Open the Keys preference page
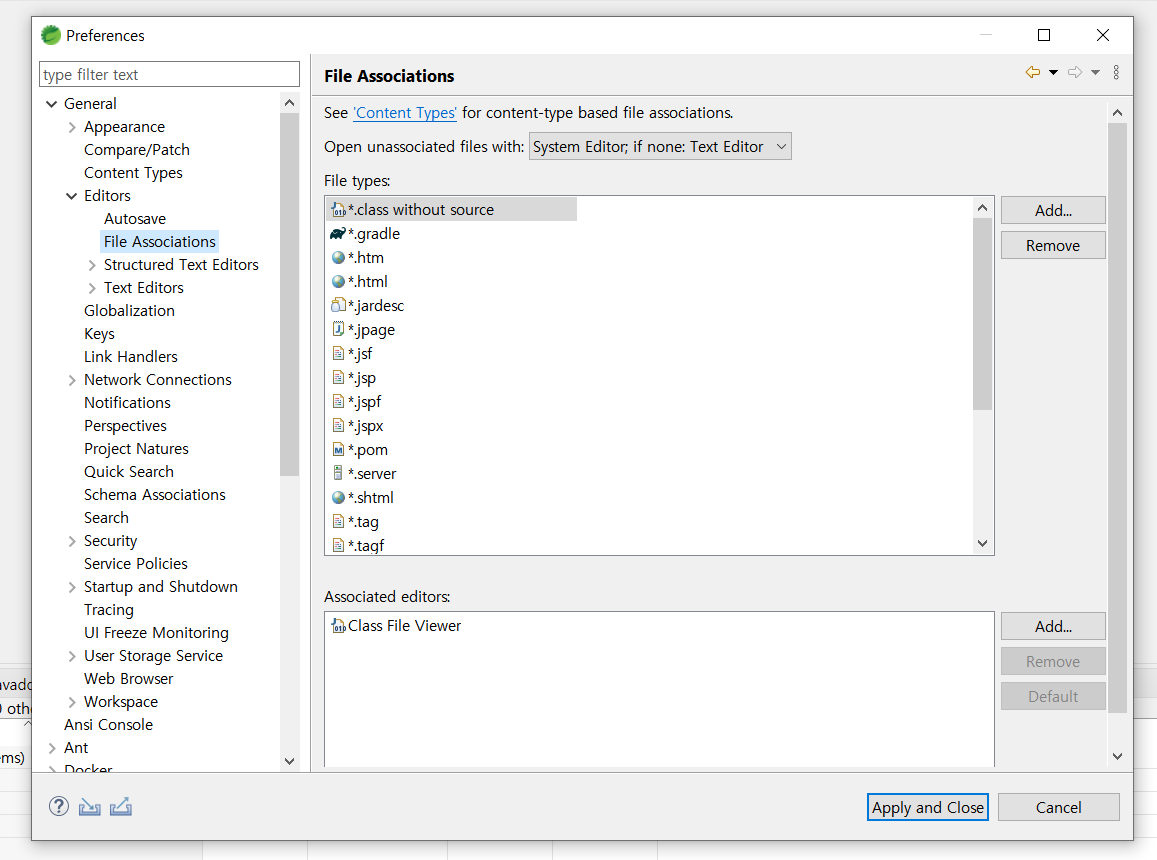This screenshot has width=1157, height=860. coord(99,334)
